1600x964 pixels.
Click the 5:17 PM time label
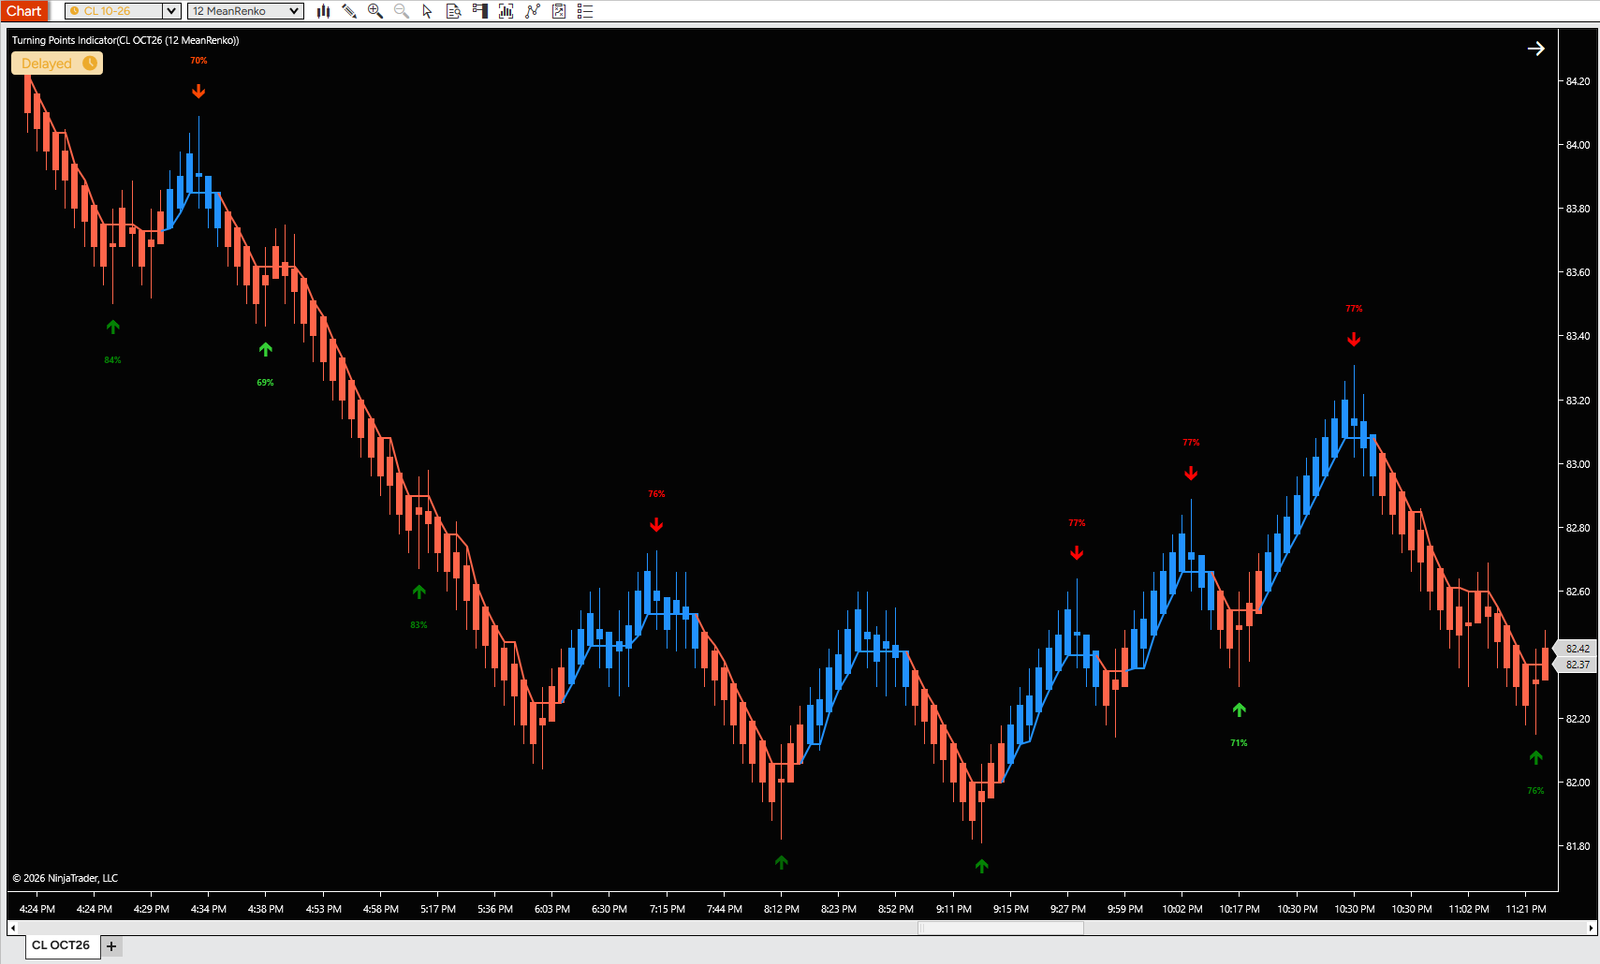(x=438, y=909)
